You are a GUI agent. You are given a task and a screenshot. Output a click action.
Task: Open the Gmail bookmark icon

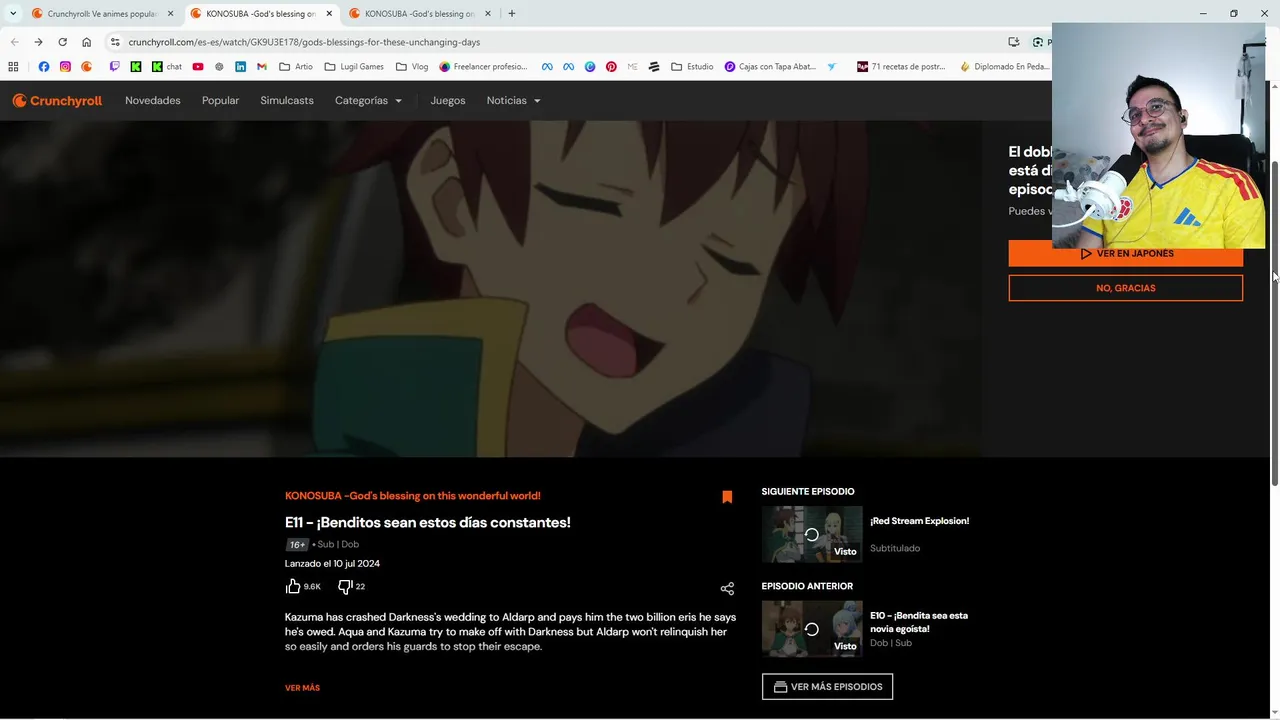[x=262, y=67]
